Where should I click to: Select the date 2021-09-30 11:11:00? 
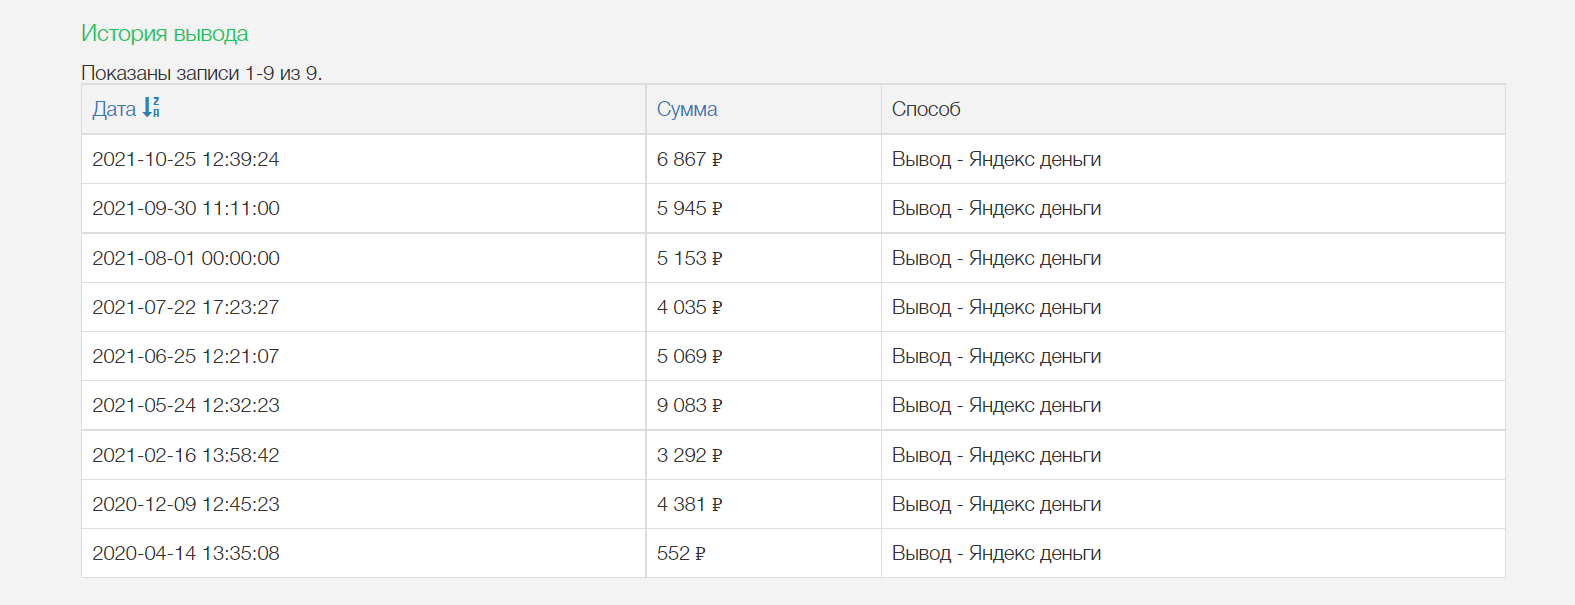186,208
